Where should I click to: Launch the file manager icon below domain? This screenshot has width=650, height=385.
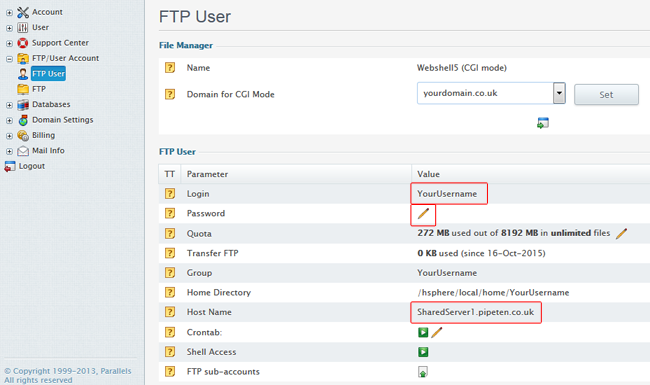pos(543,123)
